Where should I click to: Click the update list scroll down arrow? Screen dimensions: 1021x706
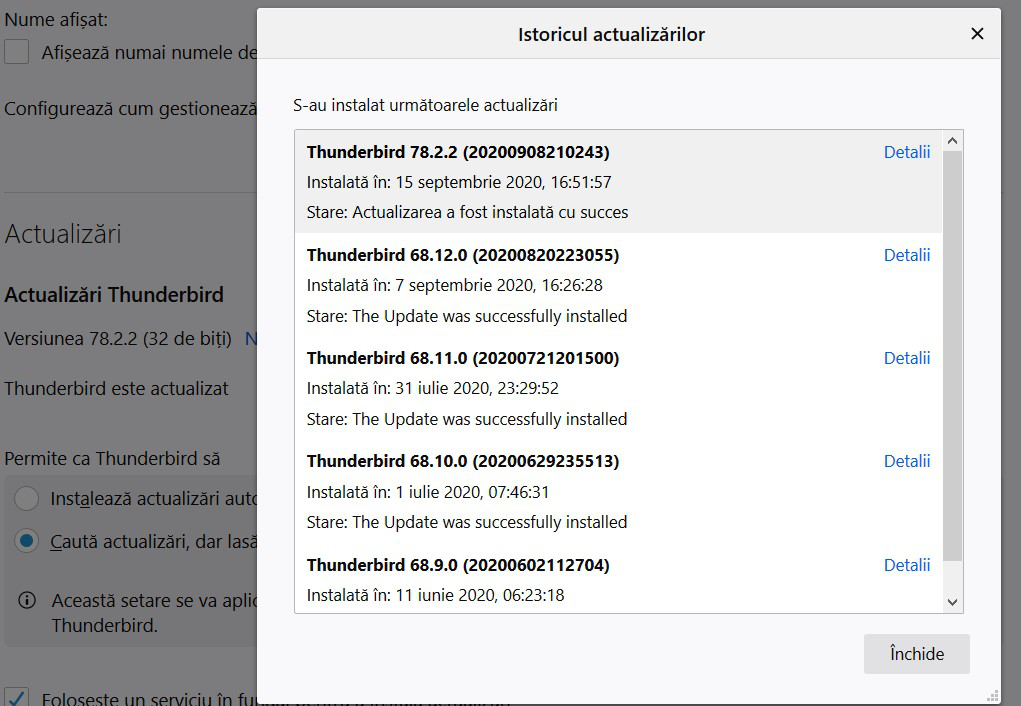[x=952, y=602]
